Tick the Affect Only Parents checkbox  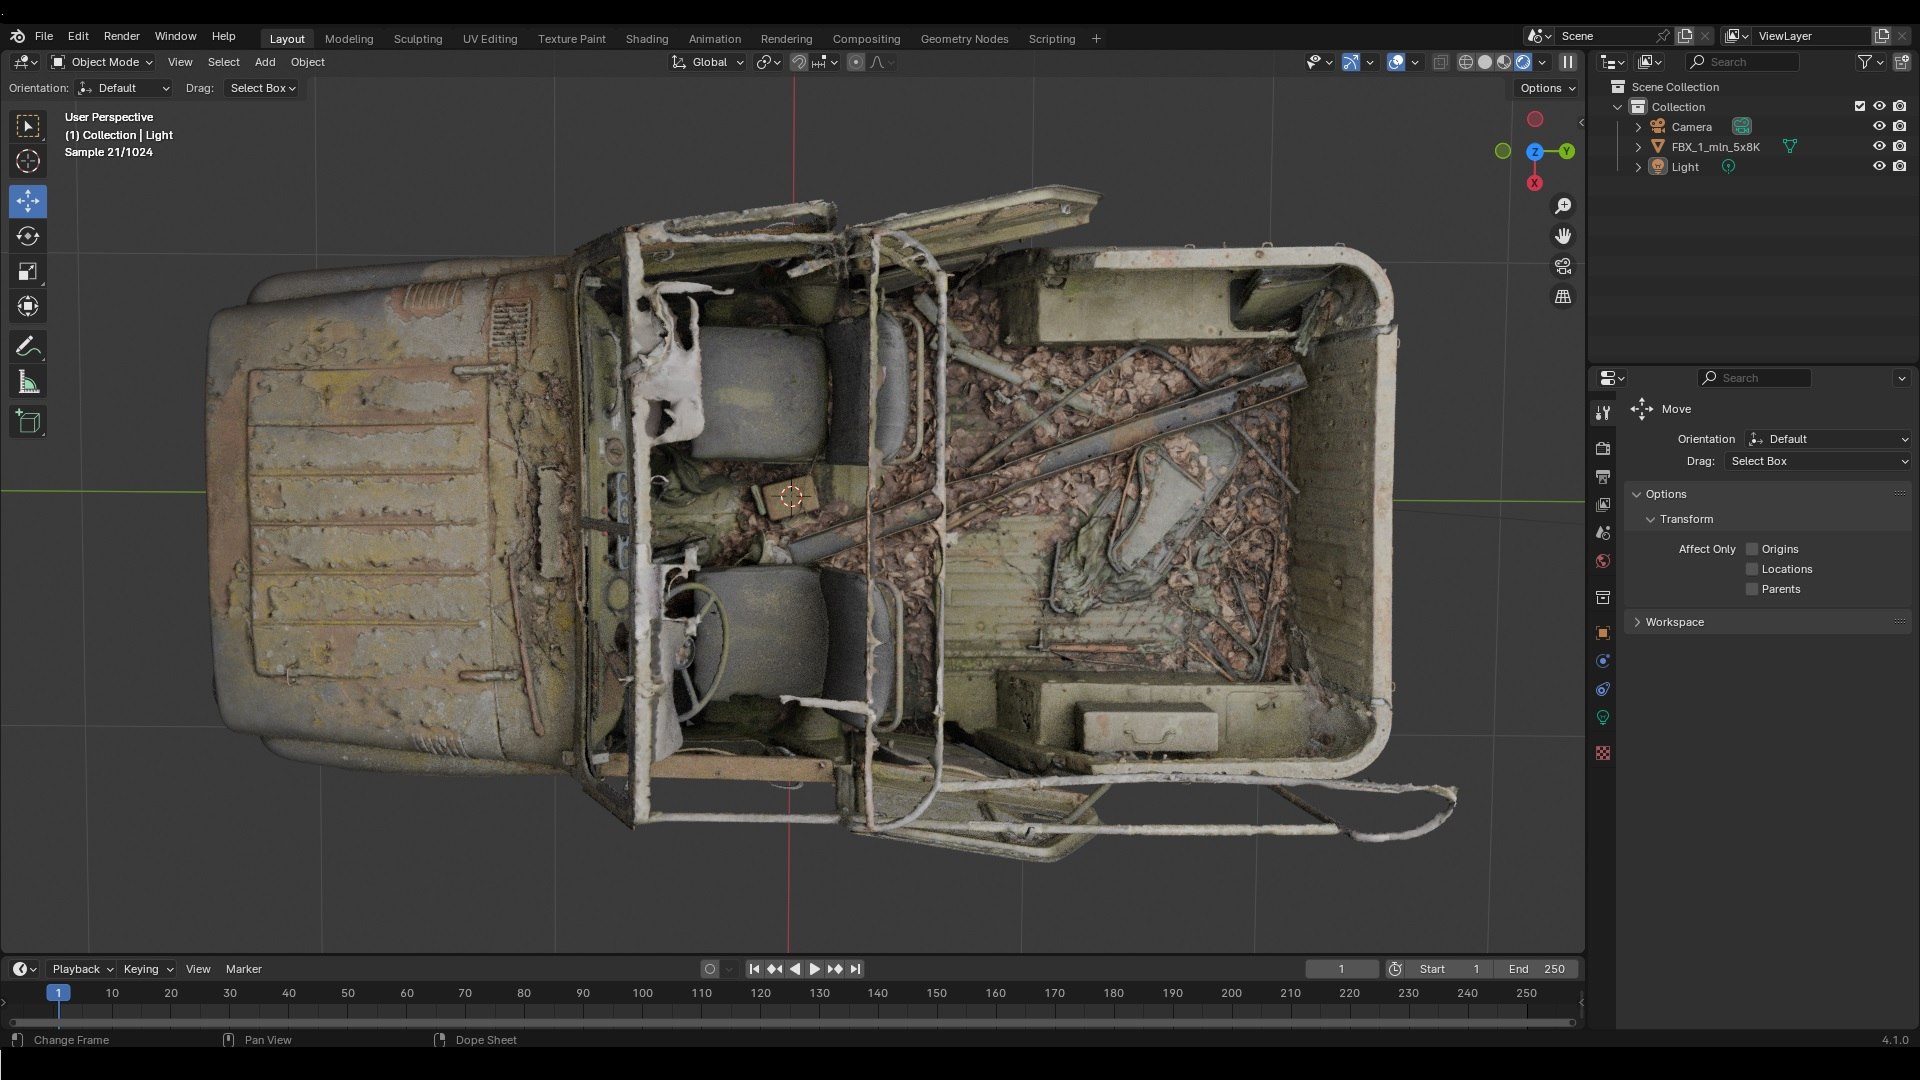point(1752,589)
